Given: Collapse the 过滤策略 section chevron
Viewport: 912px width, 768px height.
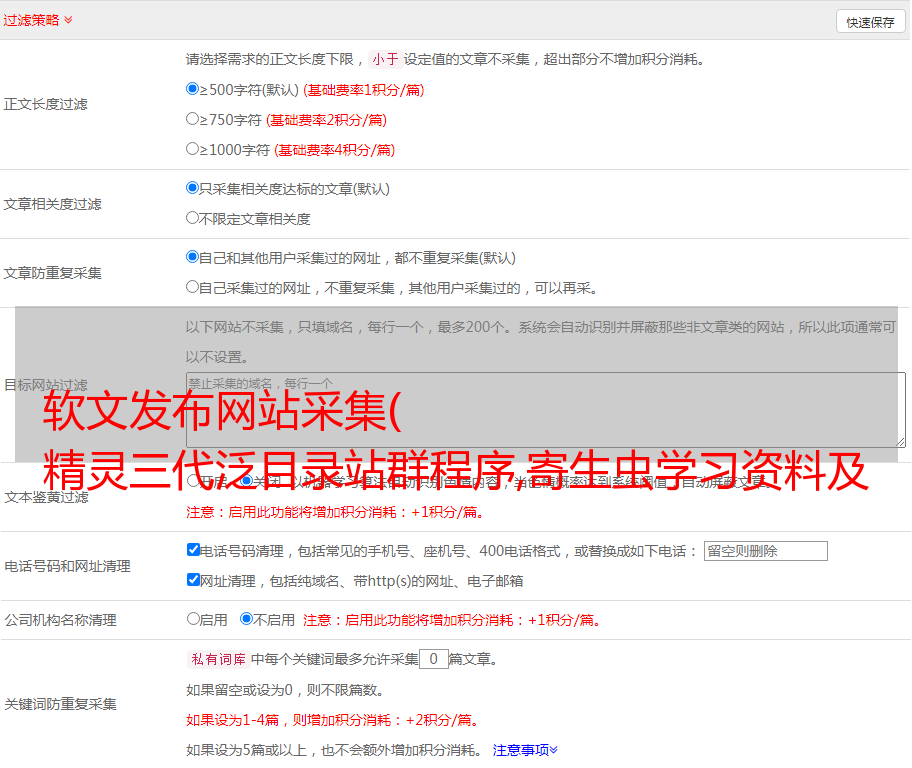Looking at the screenshot, I should click(x=68, y=20).
